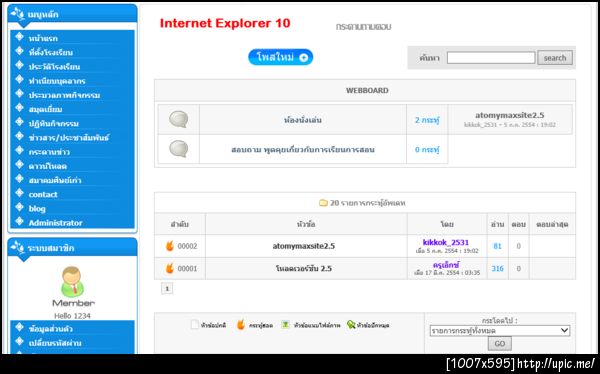
Task: Click the blank page icon in the legend
Action: point(195,325)
